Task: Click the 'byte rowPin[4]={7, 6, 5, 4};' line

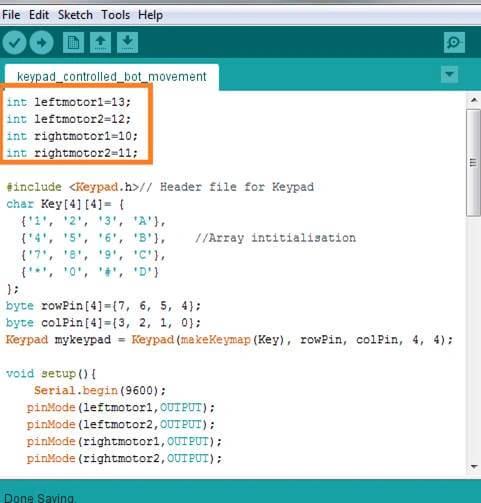Action: (x=103, y=306)
